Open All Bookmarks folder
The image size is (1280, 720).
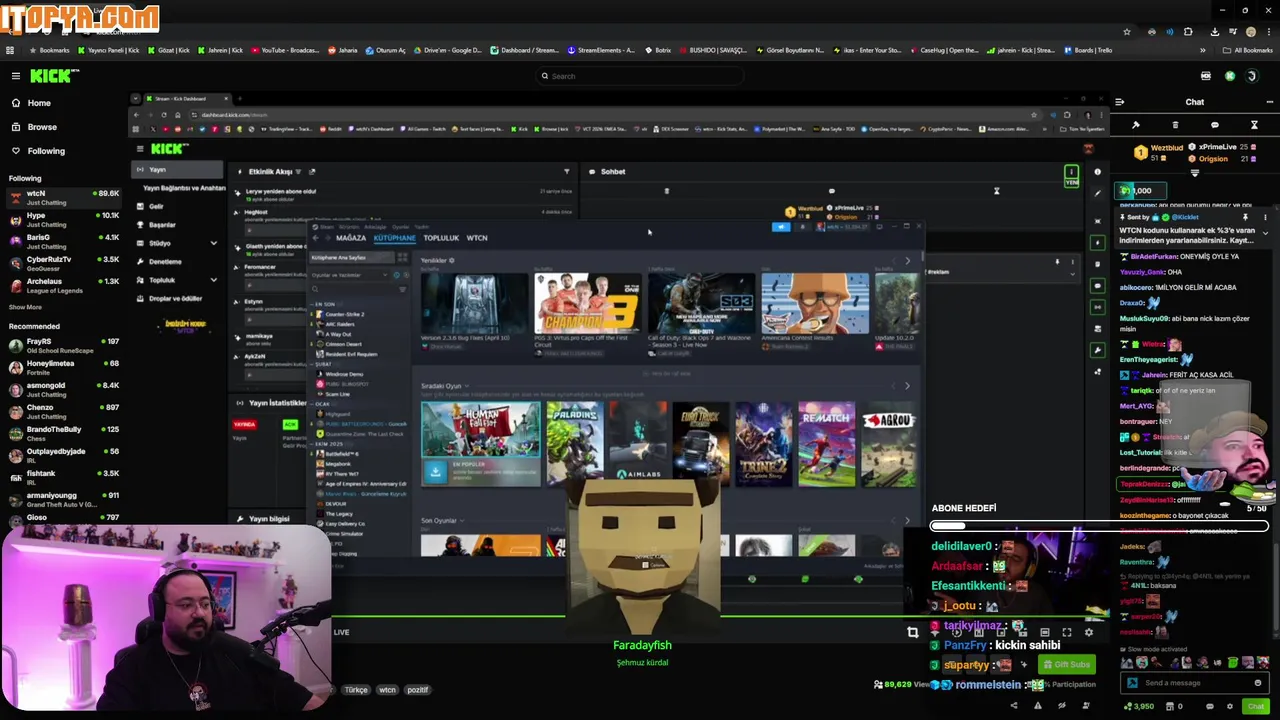click(x=1247, y=50)
